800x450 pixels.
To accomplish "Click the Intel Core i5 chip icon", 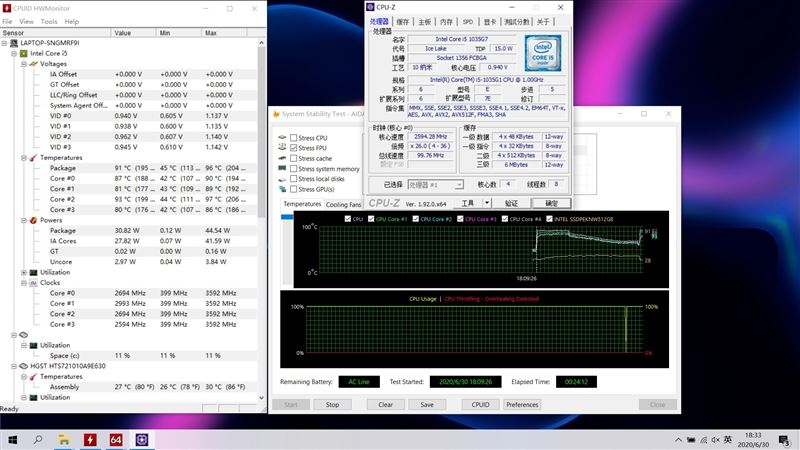I will (x=23, y=53).
